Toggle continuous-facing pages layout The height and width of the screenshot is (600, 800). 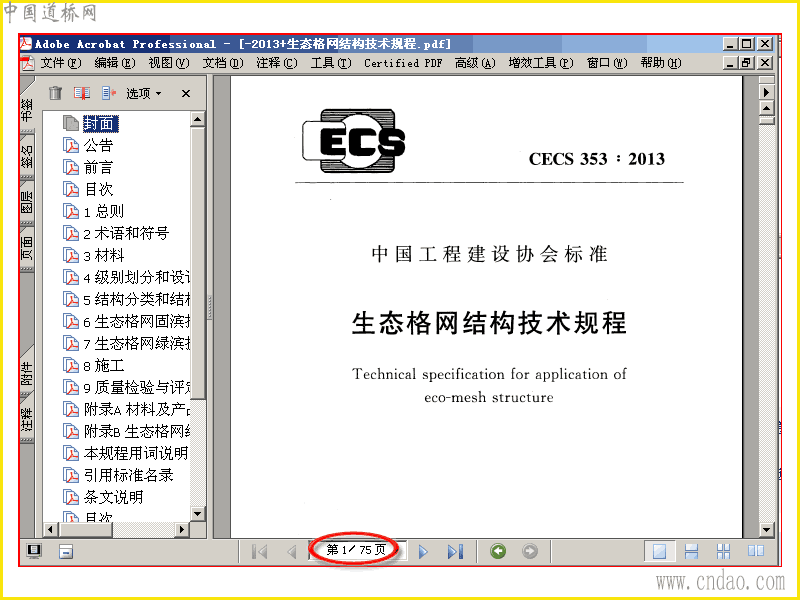tap(723, 551)
